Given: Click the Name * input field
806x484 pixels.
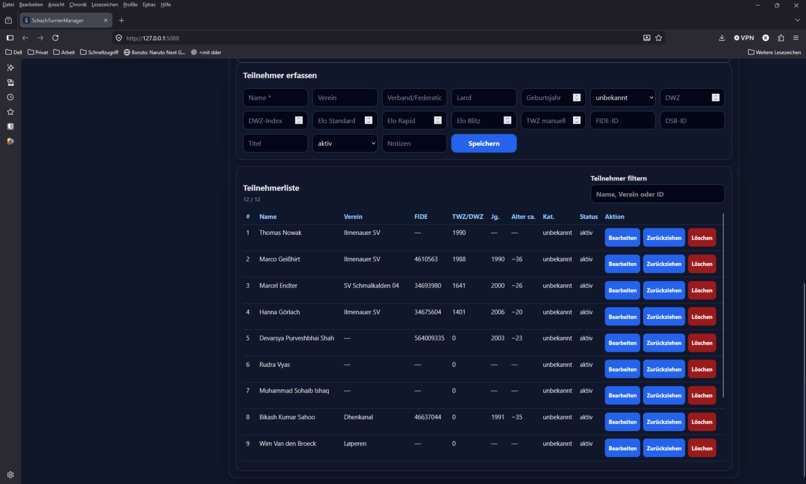Looking at the screenshot, I should pyautogui.click(x=275, y=98).
